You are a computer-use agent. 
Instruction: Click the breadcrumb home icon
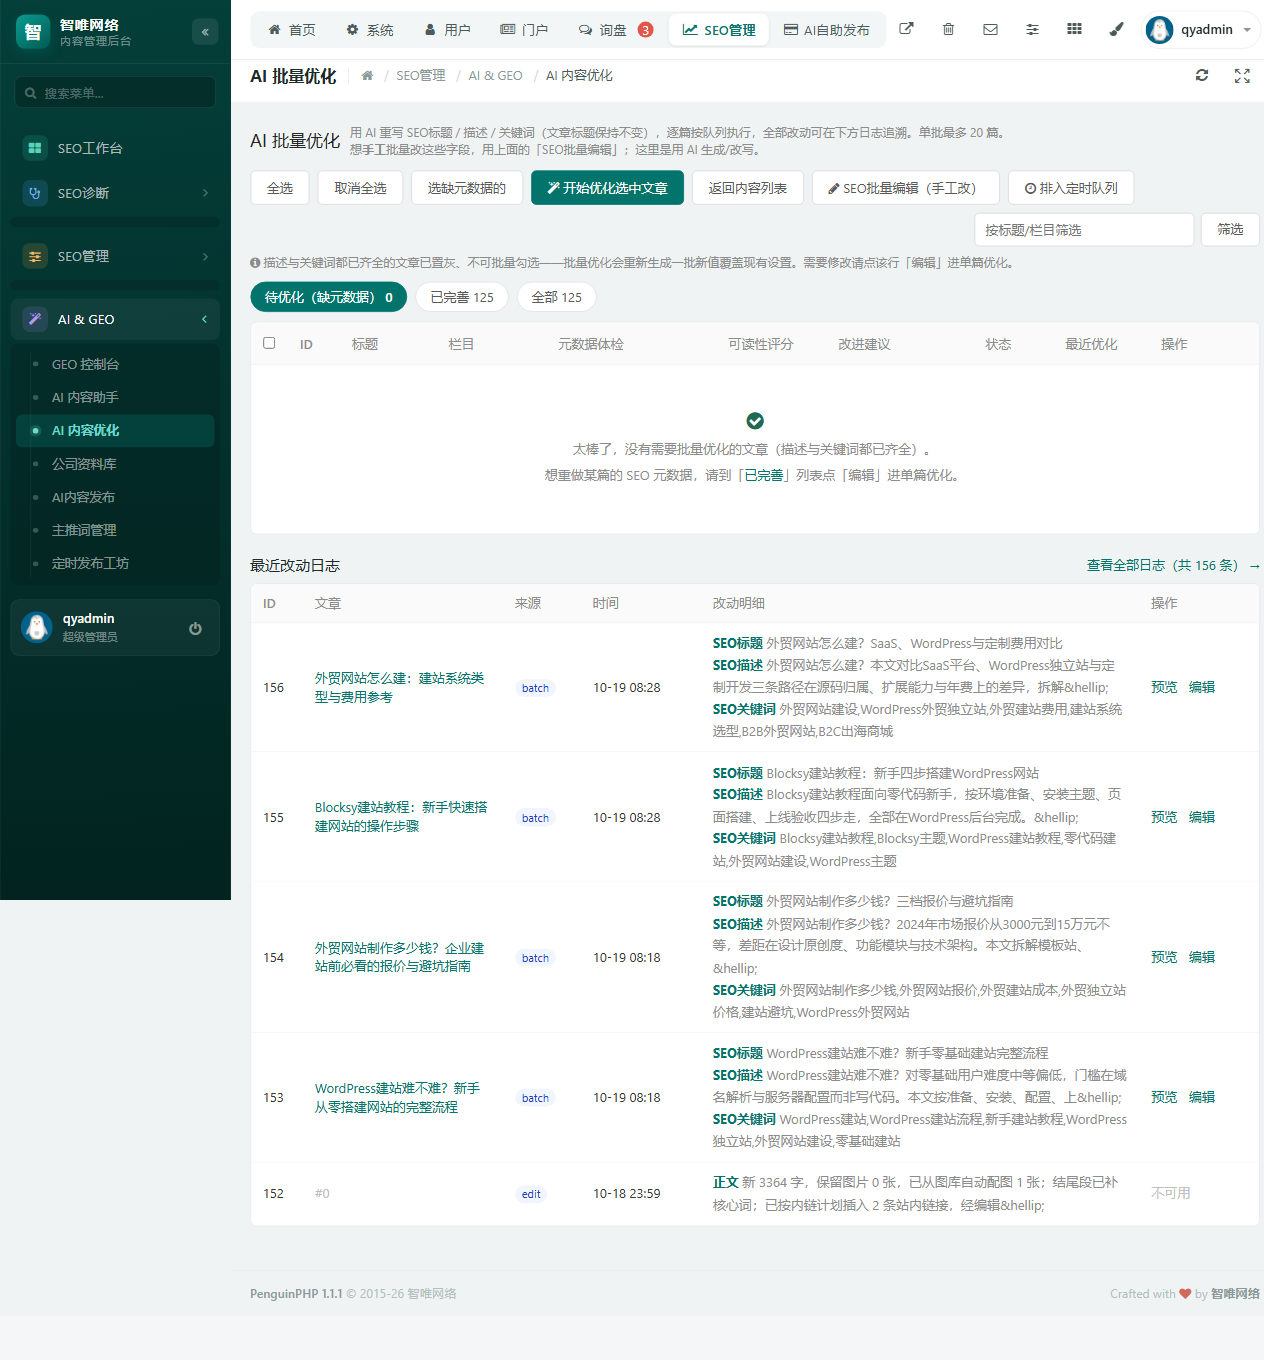pos(367,75)
